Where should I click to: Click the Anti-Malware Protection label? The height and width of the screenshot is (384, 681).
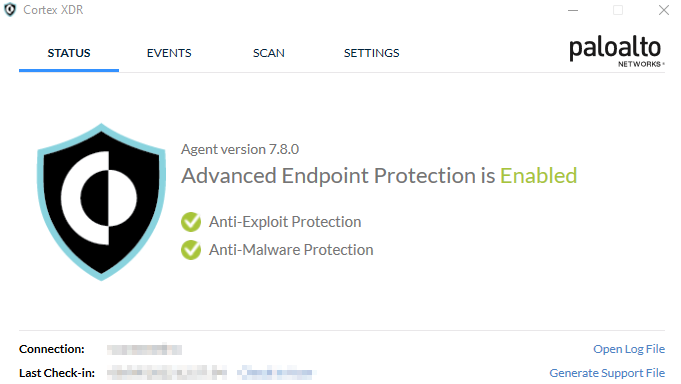point(291,250)
